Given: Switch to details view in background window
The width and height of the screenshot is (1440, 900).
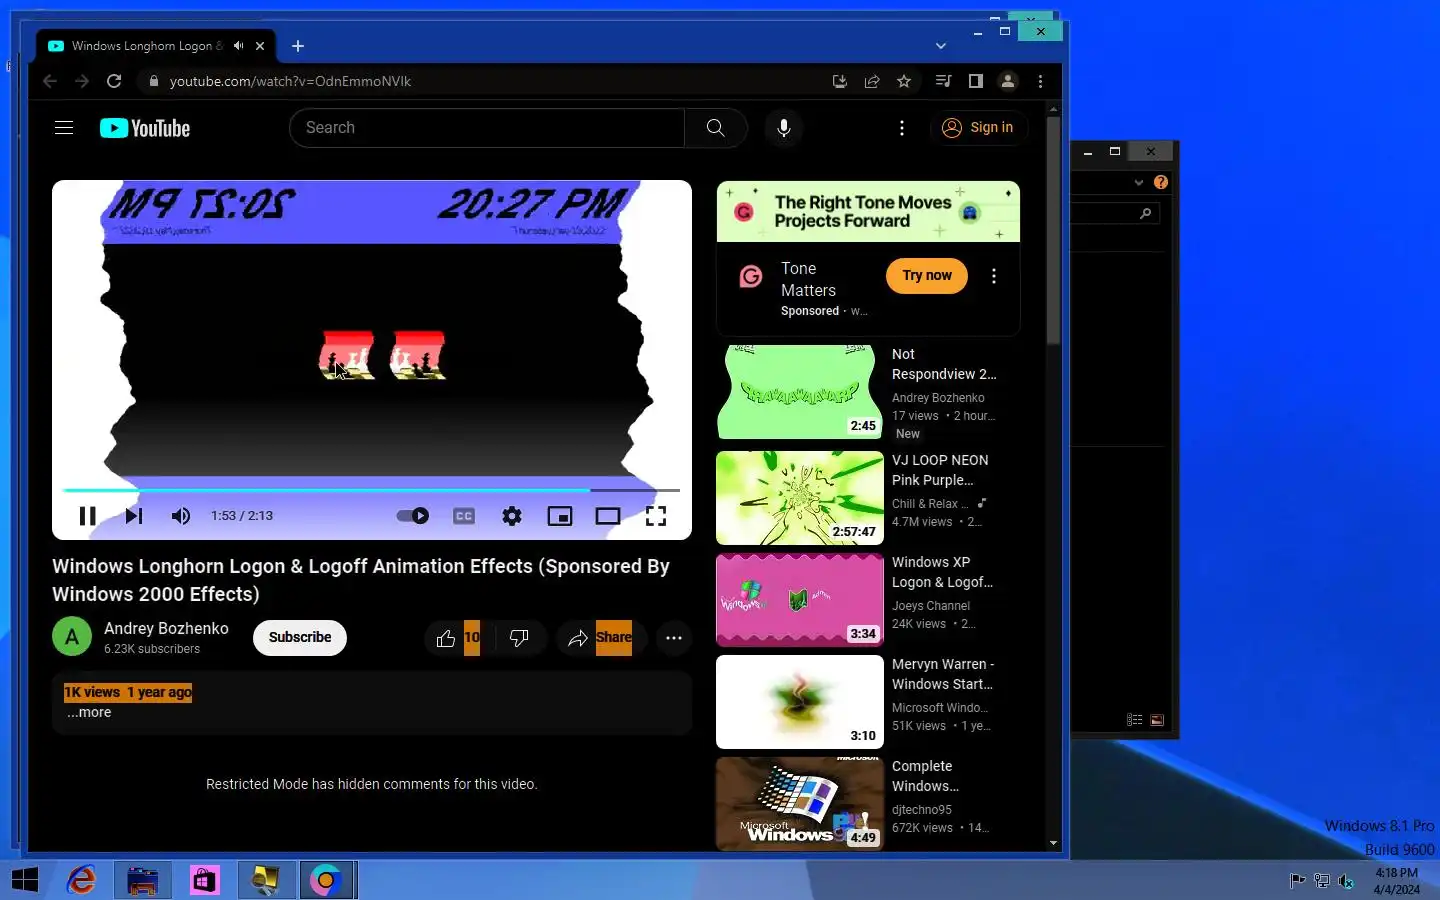Looking at the screenshot, I should pos(1134,720).
